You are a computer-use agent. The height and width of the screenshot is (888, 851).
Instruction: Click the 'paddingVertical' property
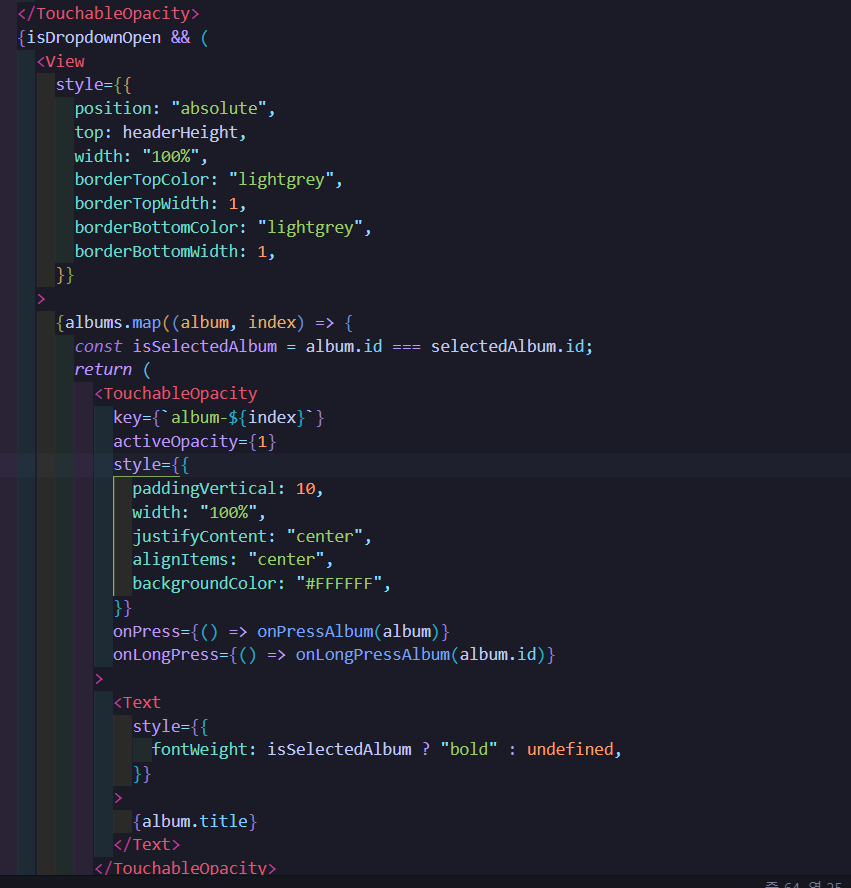(204, 489)
